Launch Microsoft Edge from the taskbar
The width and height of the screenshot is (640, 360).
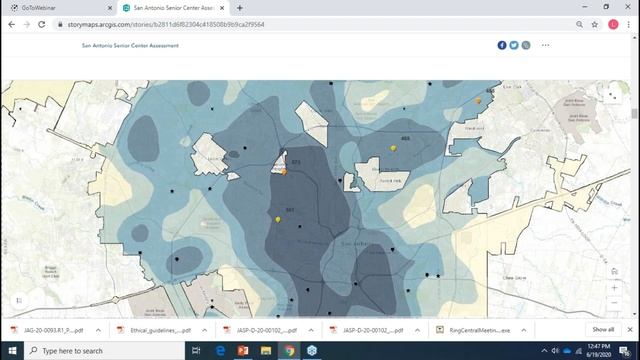(220, 351)
